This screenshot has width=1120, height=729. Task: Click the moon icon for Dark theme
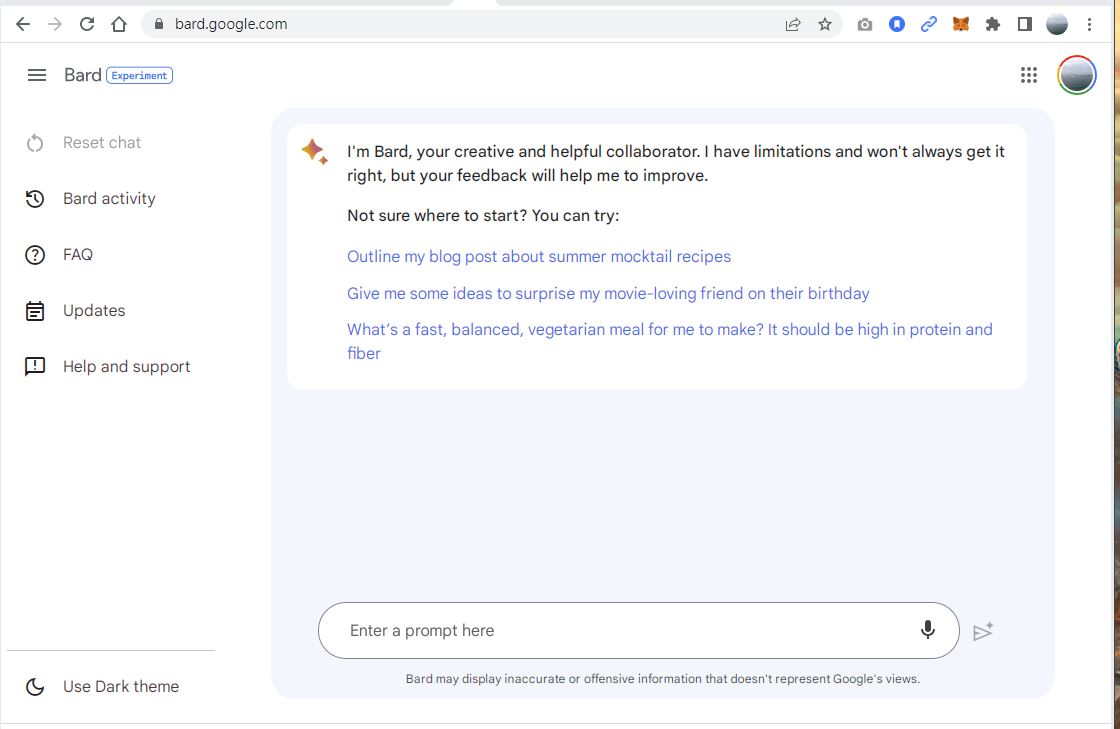pos(35,686)
